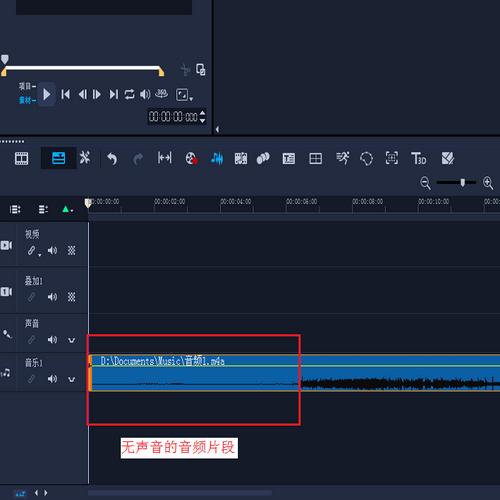
Task: Expand the 声音 track chevron
Action: click(71, 340)
